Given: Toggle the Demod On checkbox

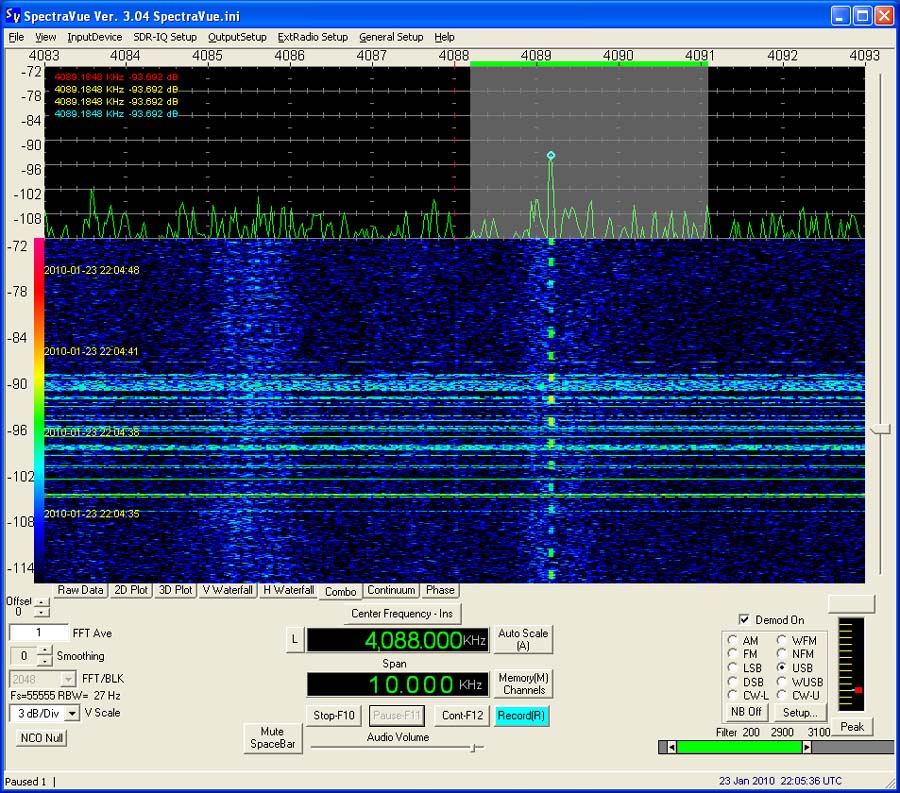Looking at the screenshot, I should [x=744, y=620].
